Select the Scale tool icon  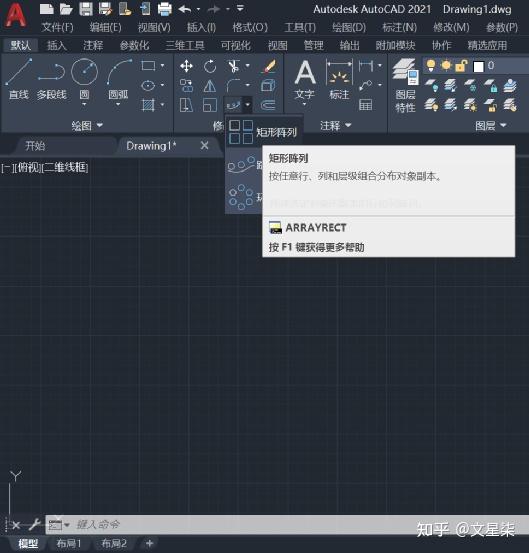(x=210, y=105)
